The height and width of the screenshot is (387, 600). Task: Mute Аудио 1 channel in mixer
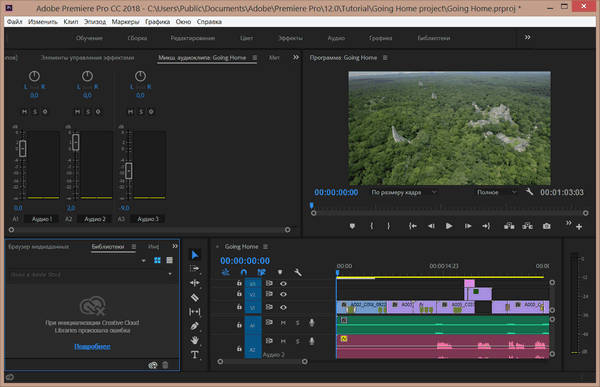(24, 112)
